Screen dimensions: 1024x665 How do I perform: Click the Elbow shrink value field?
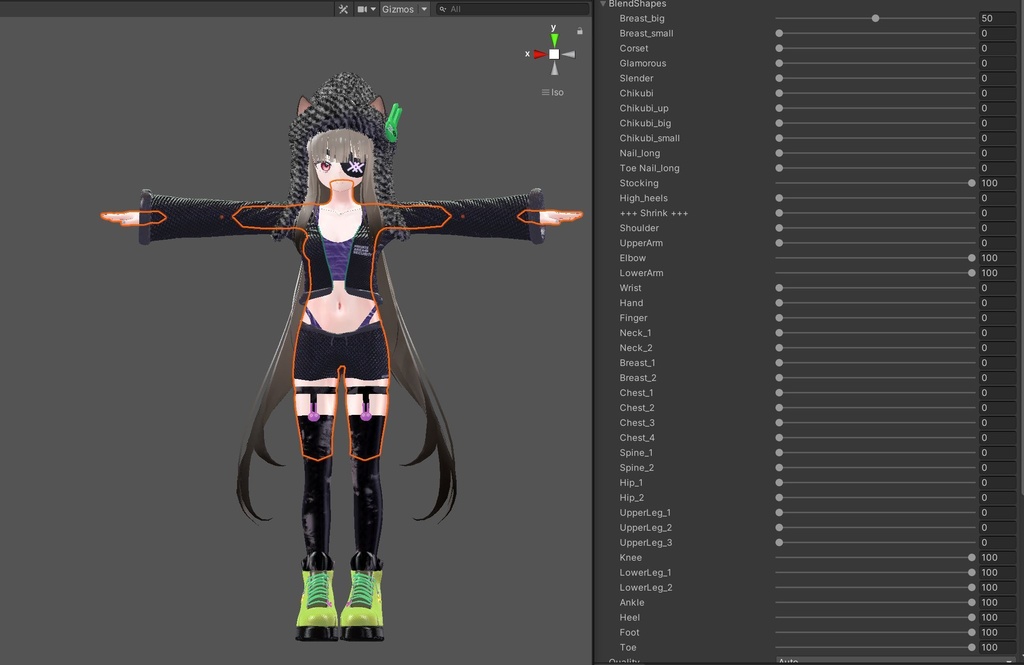[x=997, y=258]
